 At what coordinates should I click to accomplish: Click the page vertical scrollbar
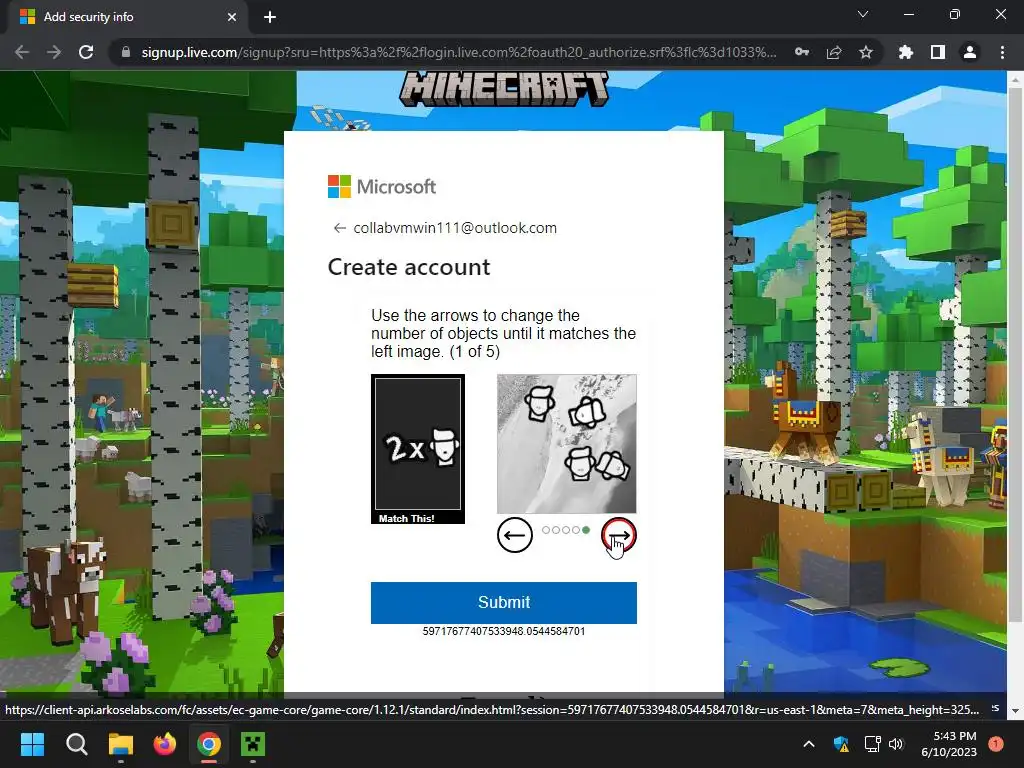(1015, 353)
